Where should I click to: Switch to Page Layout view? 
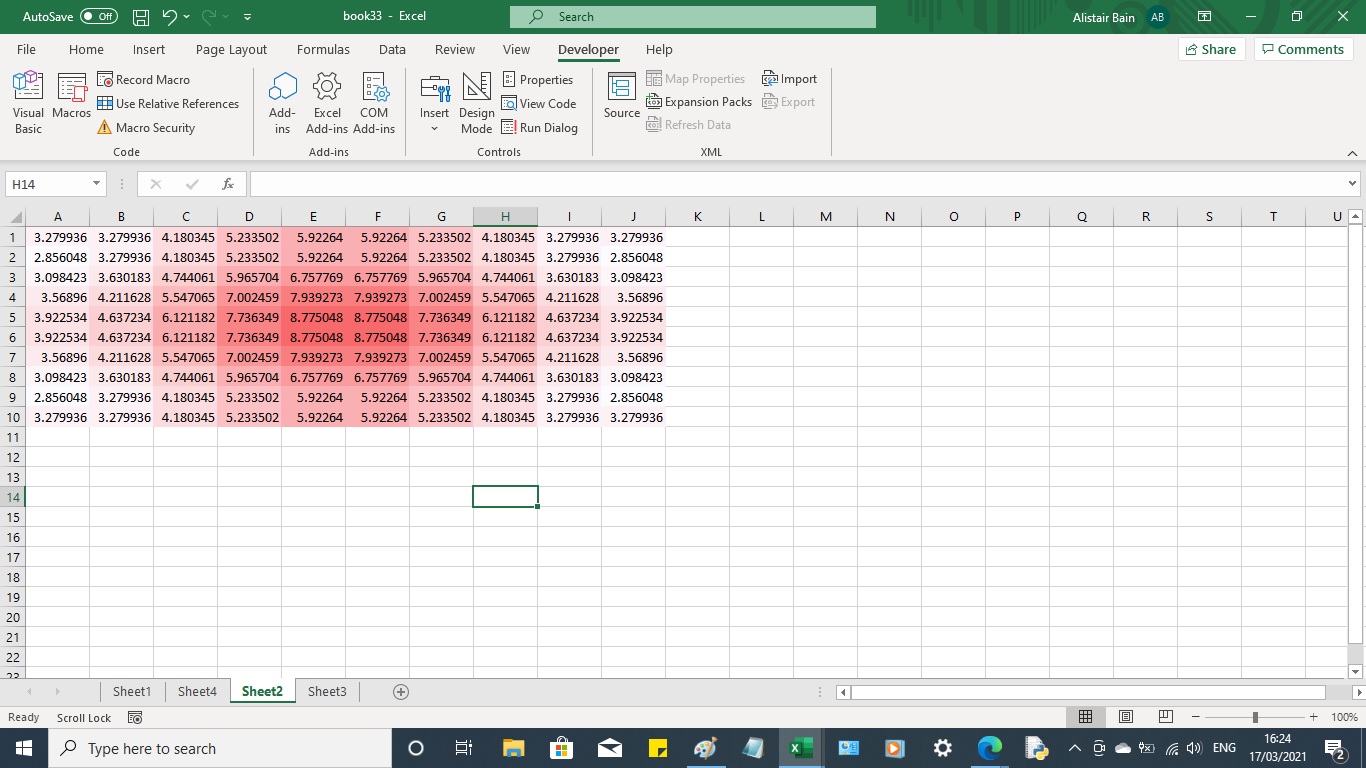click(x=1125, y=717)
